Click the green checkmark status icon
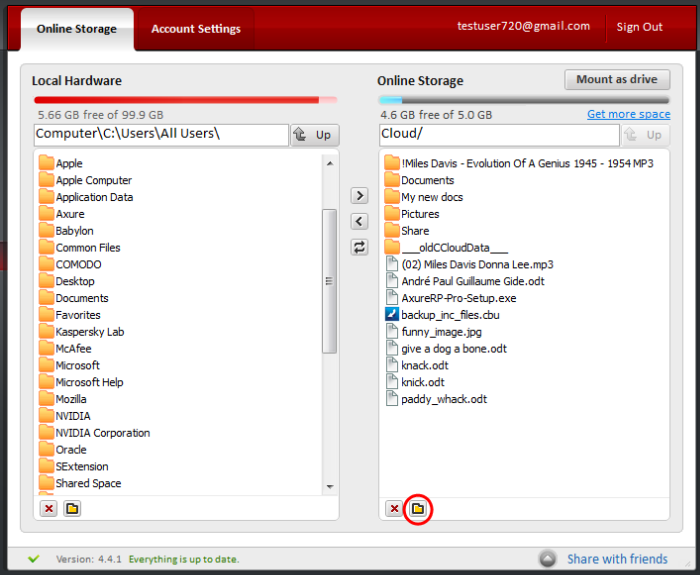The height and width of the screenshot is (575, 700). click(33, 558)
